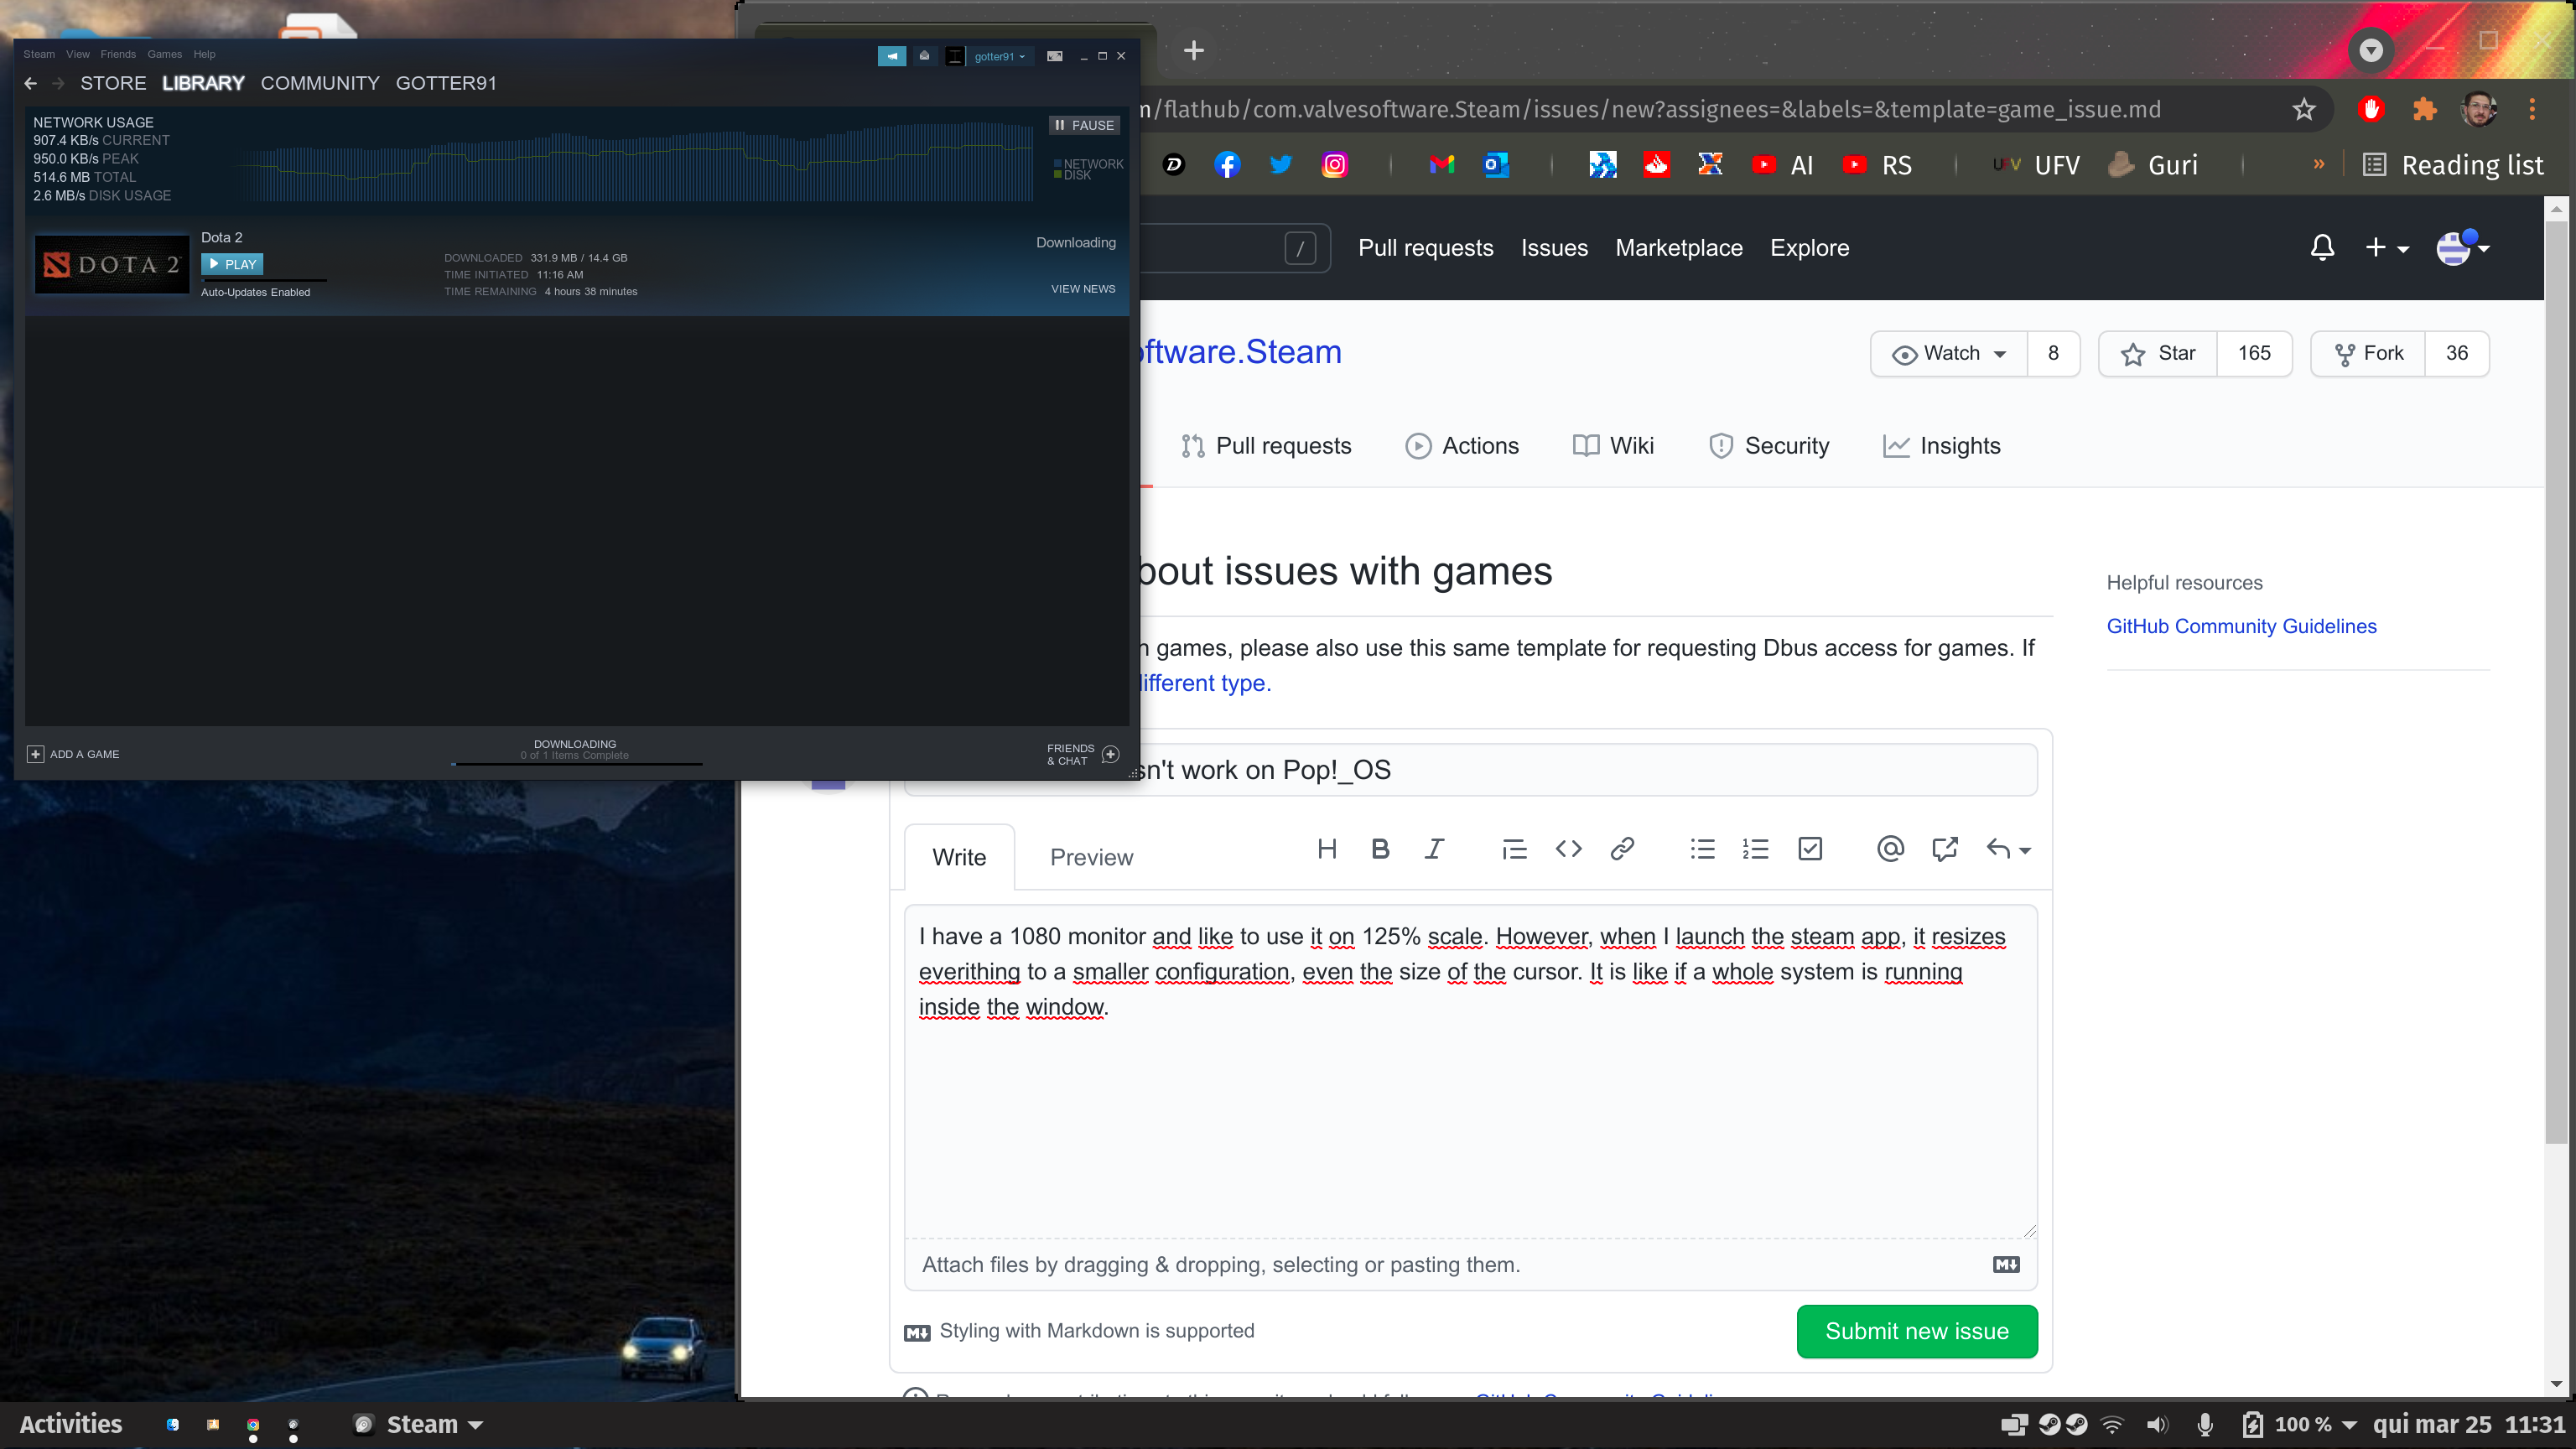Apply bold in the issue editor
This screenshot has height=1449, width=2576.
point(1381,849)
